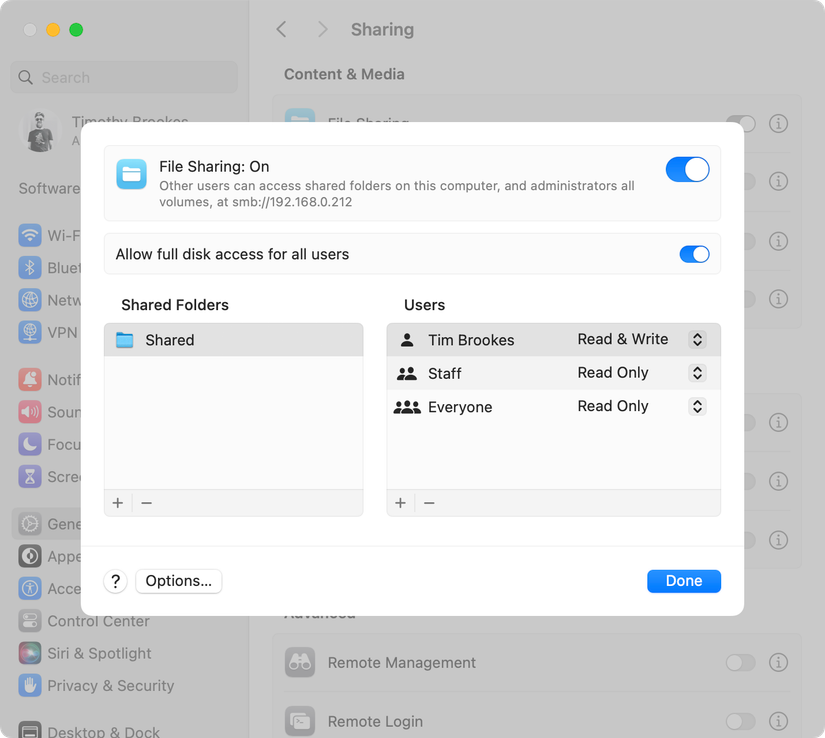
Task: Click the sidebar Search field
Action: click(123, 77)
